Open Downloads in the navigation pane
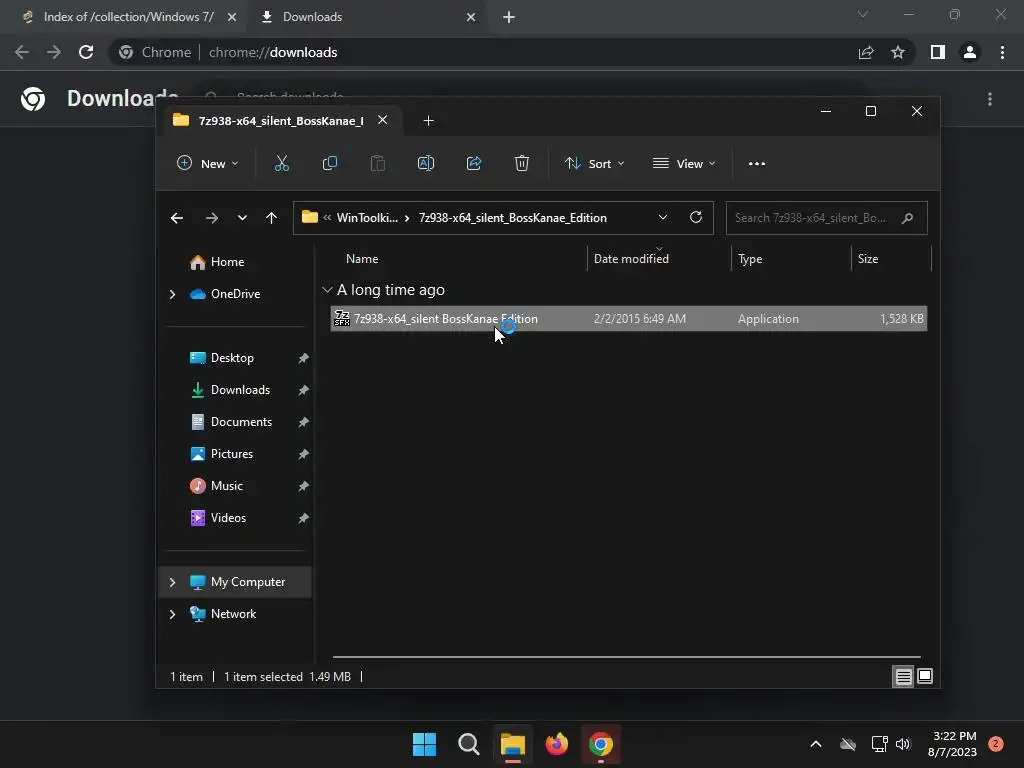Image resolution: width=1024 pixels, height=768 pixels. [x=229, y=390]
